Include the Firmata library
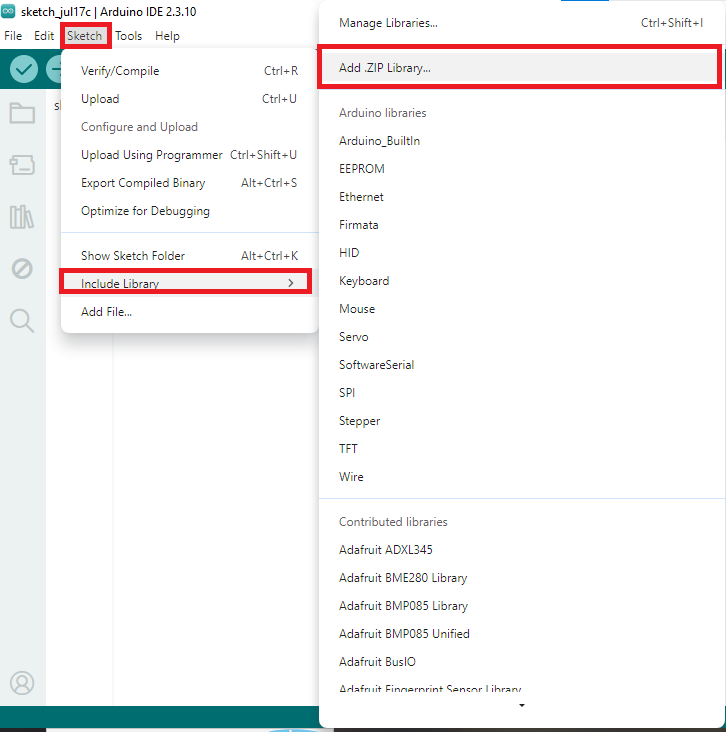The image size is (726, 732). 521,225
